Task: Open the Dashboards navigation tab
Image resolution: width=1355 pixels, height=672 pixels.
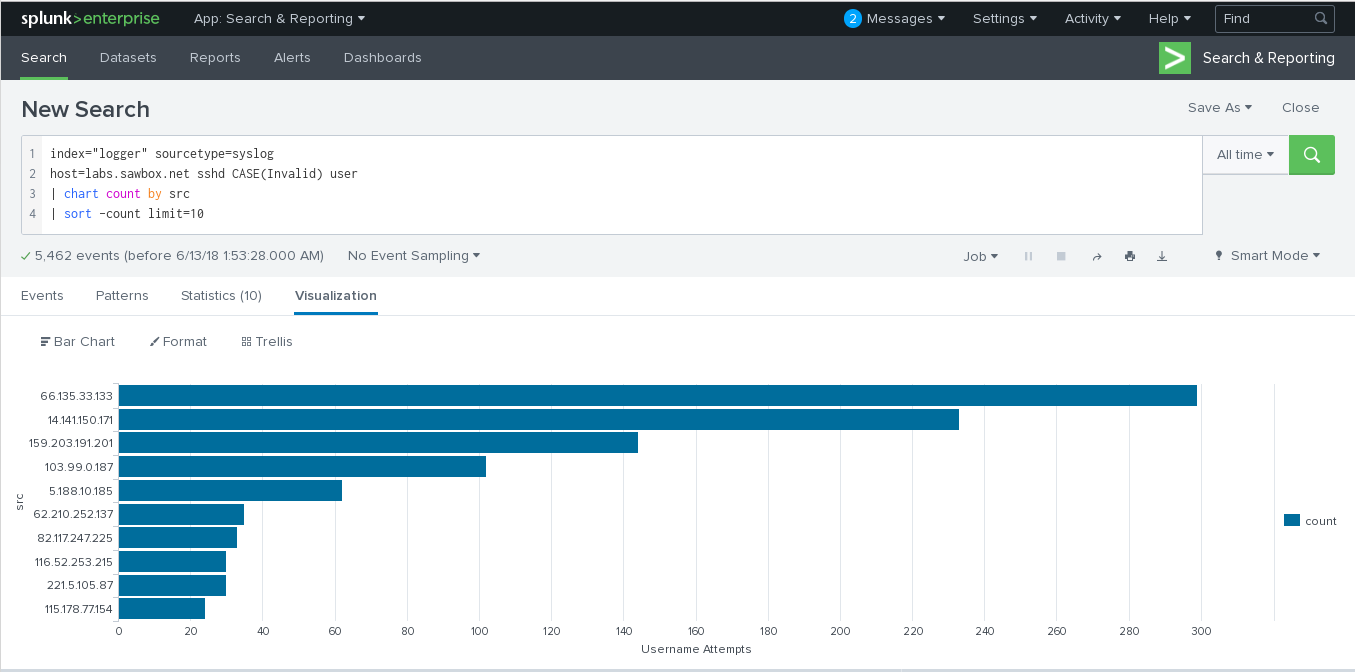Action: [382, 58]
